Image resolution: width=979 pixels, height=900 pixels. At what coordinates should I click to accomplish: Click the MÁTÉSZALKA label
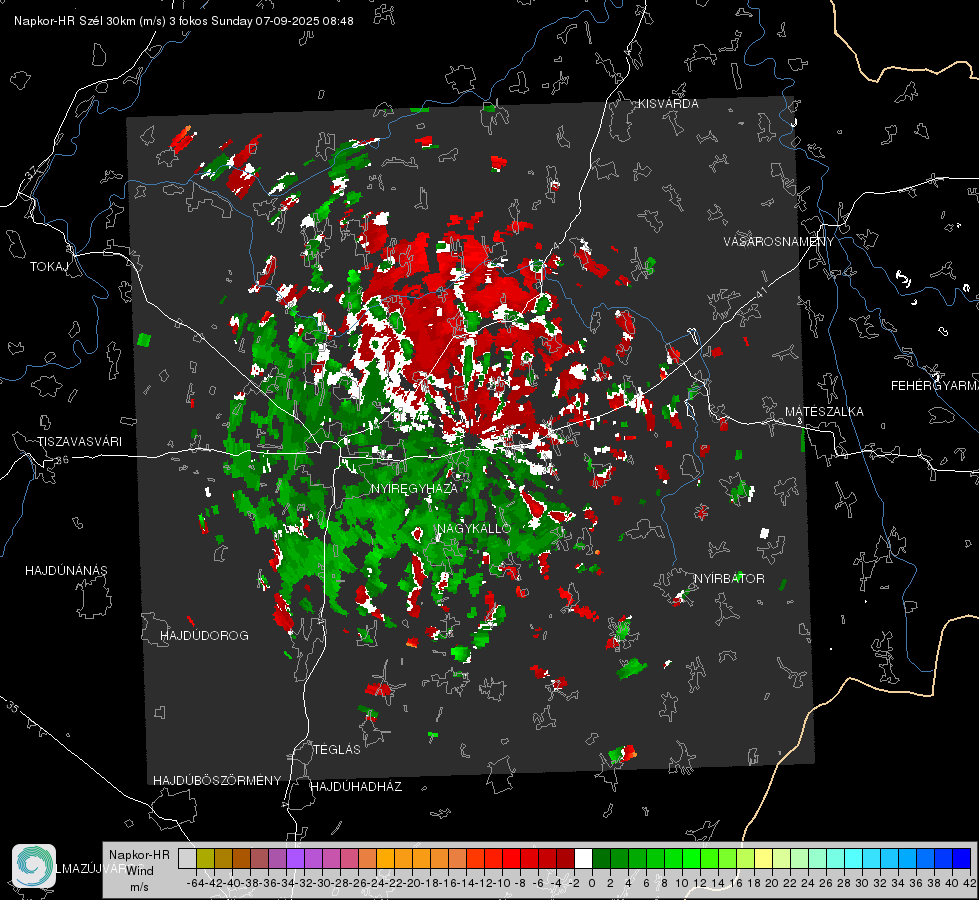click(824, 412)
